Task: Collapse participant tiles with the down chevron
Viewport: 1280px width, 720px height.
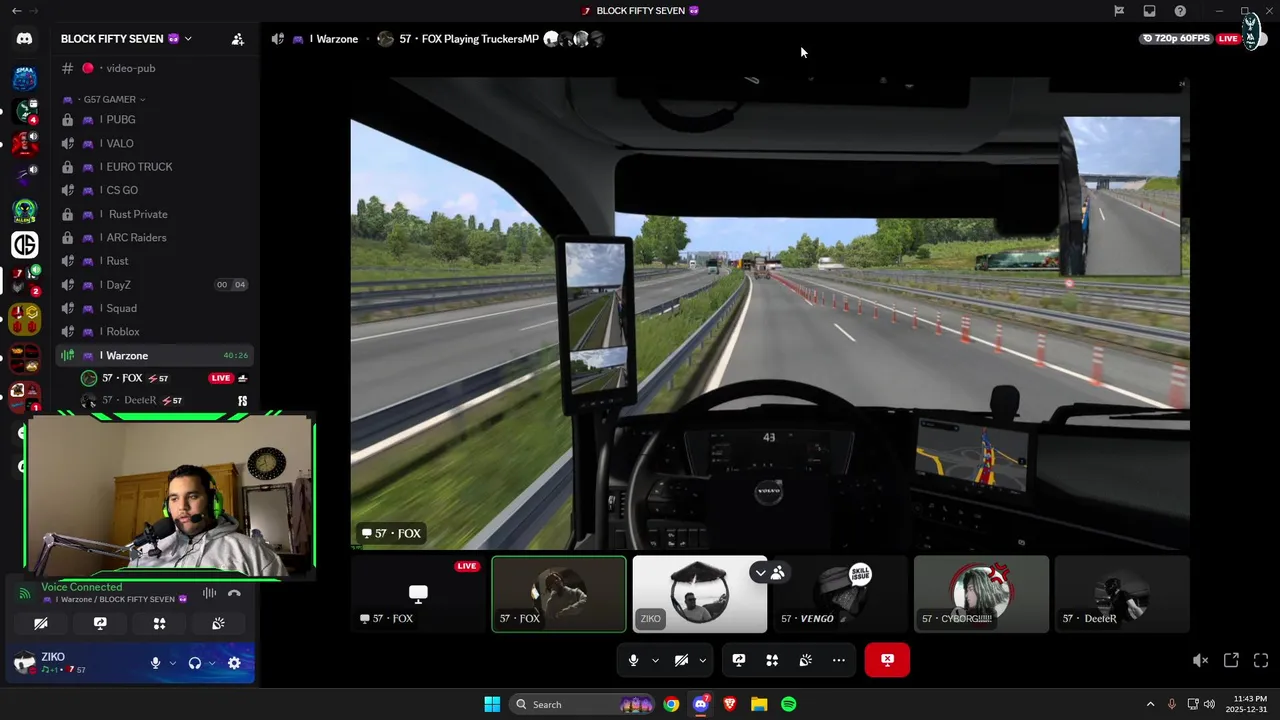Action: (760, 572)
